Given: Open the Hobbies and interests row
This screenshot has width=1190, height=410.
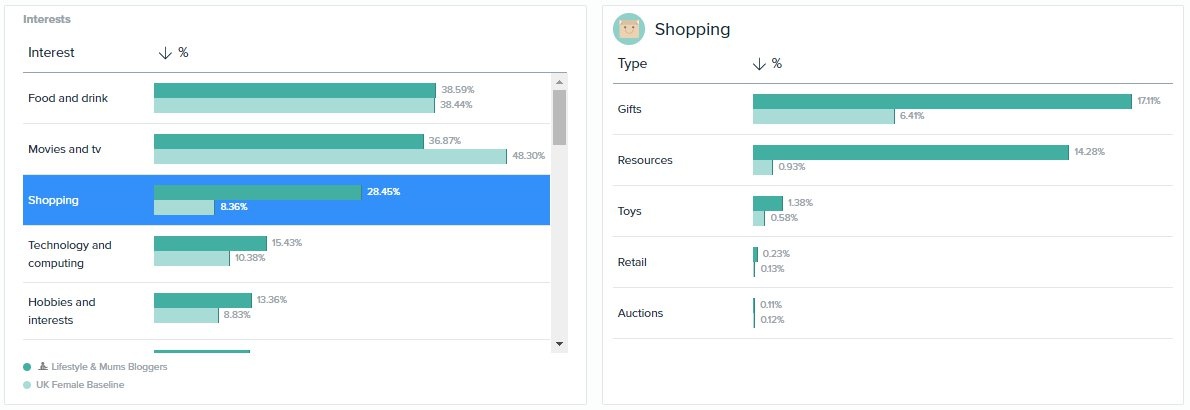Looking at the screenshot, I should (x=286, y=311).
